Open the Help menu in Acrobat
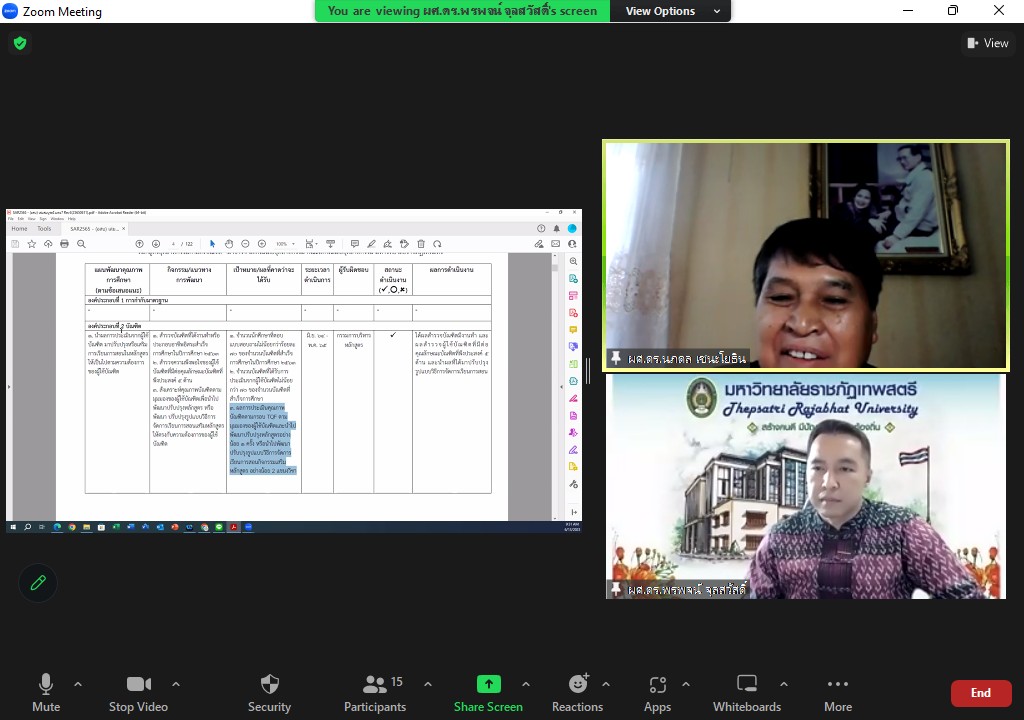 click(x=72, y=219)
